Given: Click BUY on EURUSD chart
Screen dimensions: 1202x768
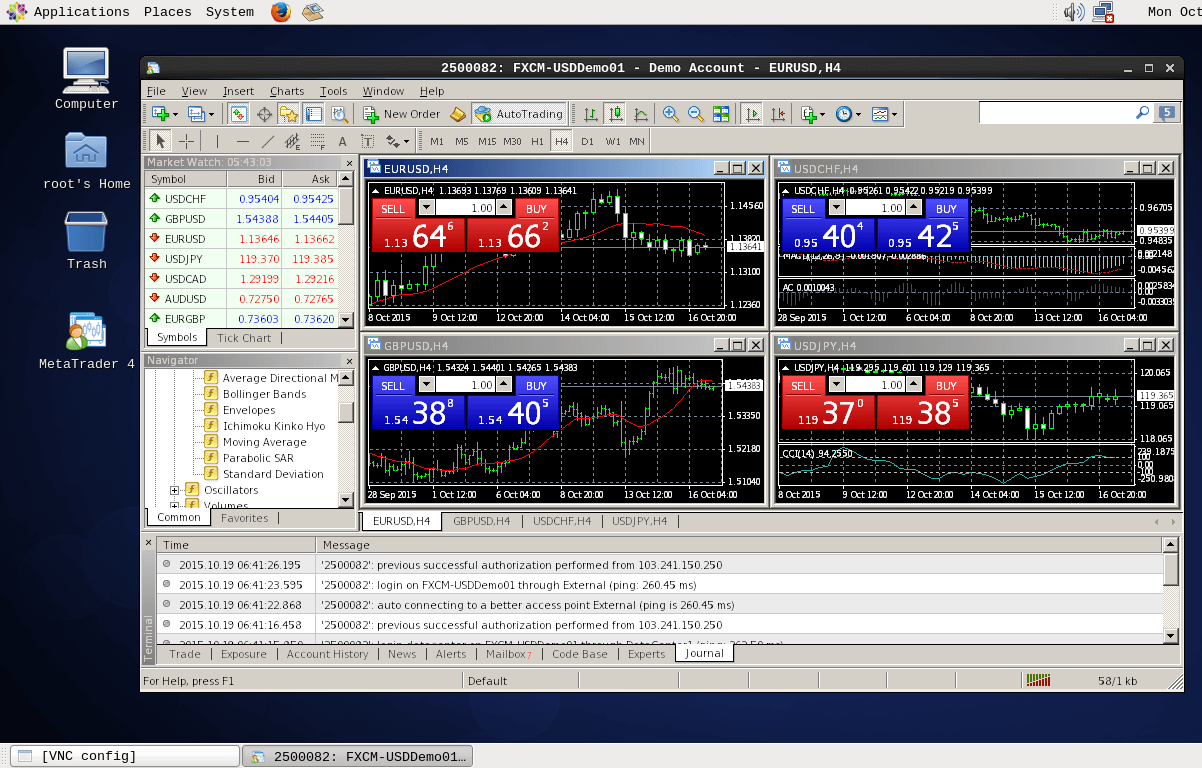Looking at the screenshot, I should 537,209.
